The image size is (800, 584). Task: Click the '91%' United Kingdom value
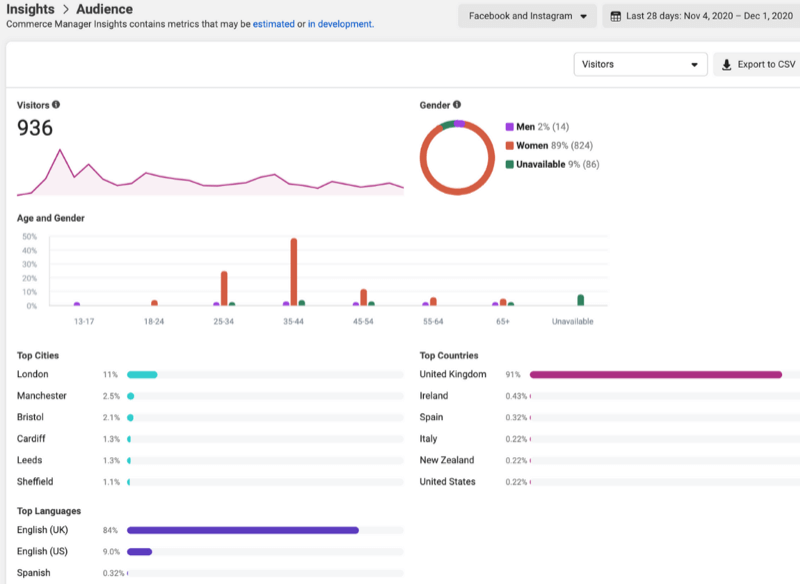pyautogui.click(x=513, y=375)
